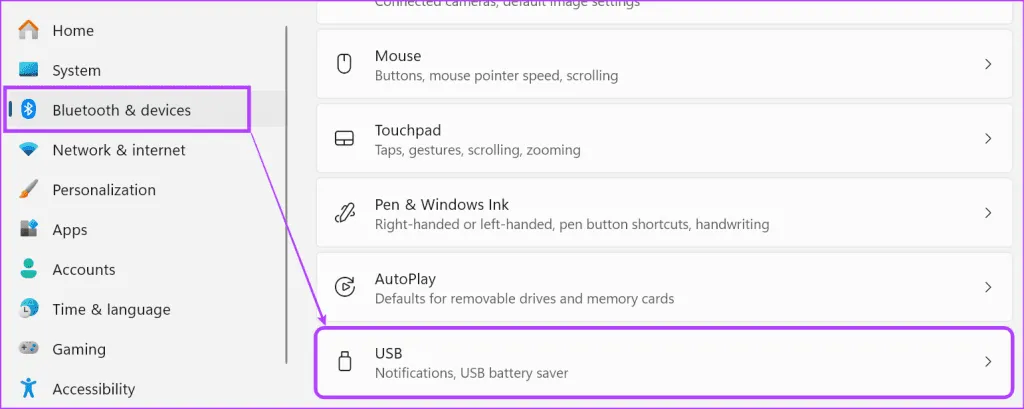Click the System monitor icon

pos(29,71)
